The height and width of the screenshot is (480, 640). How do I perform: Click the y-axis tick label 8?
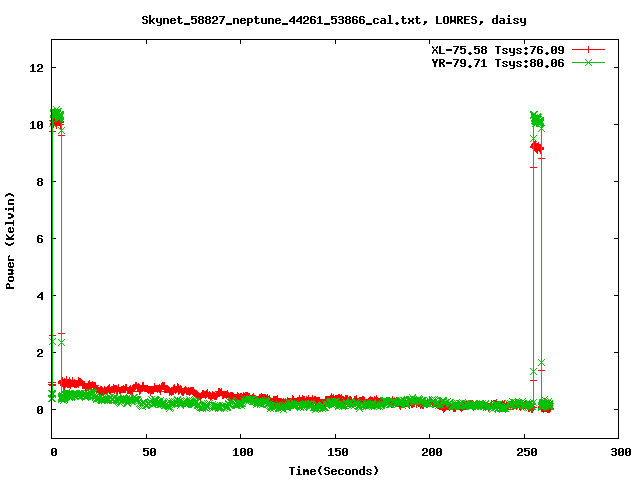(x=40, y=182)
